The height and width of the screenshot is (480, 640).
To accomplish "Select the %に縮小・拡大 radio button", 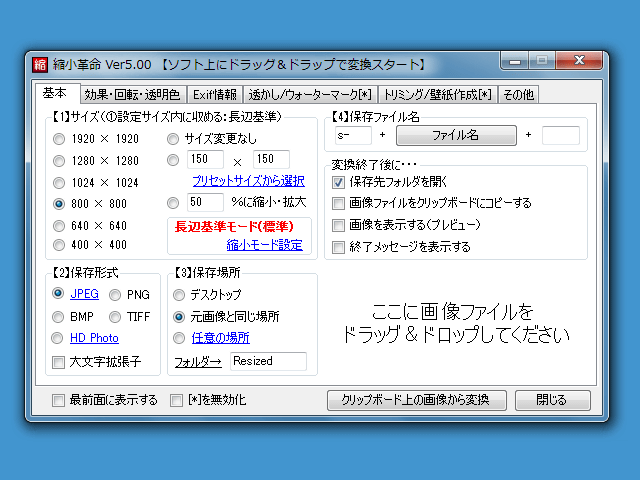I will point(173,203).
